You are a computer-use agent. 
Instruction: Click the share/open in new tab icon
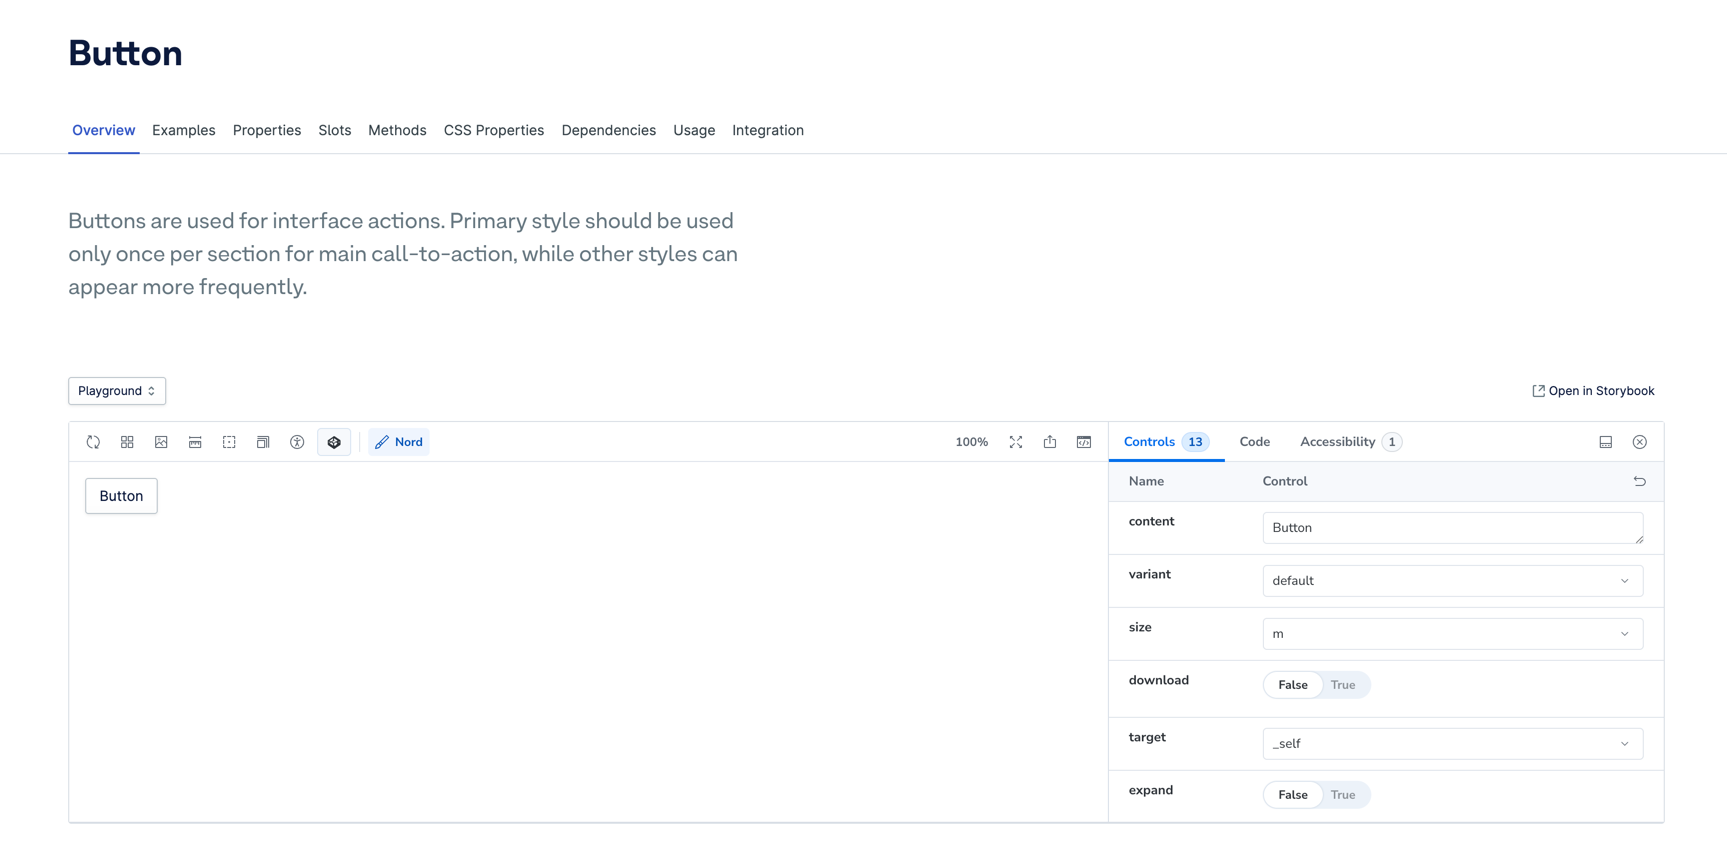click(x=1050, y=442)
